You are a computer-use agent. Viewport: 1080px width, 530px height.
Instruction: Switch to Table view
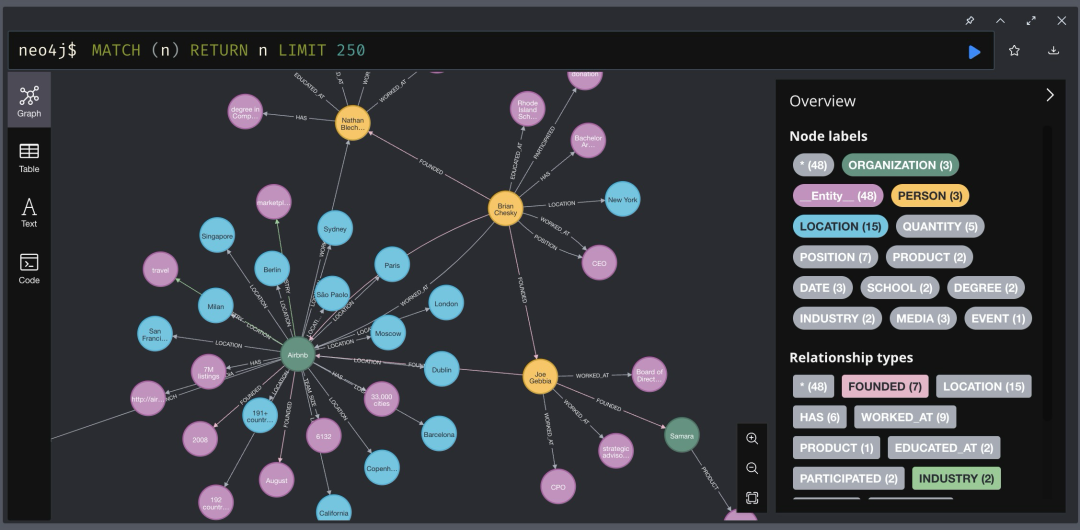click(x=29, y=158)
